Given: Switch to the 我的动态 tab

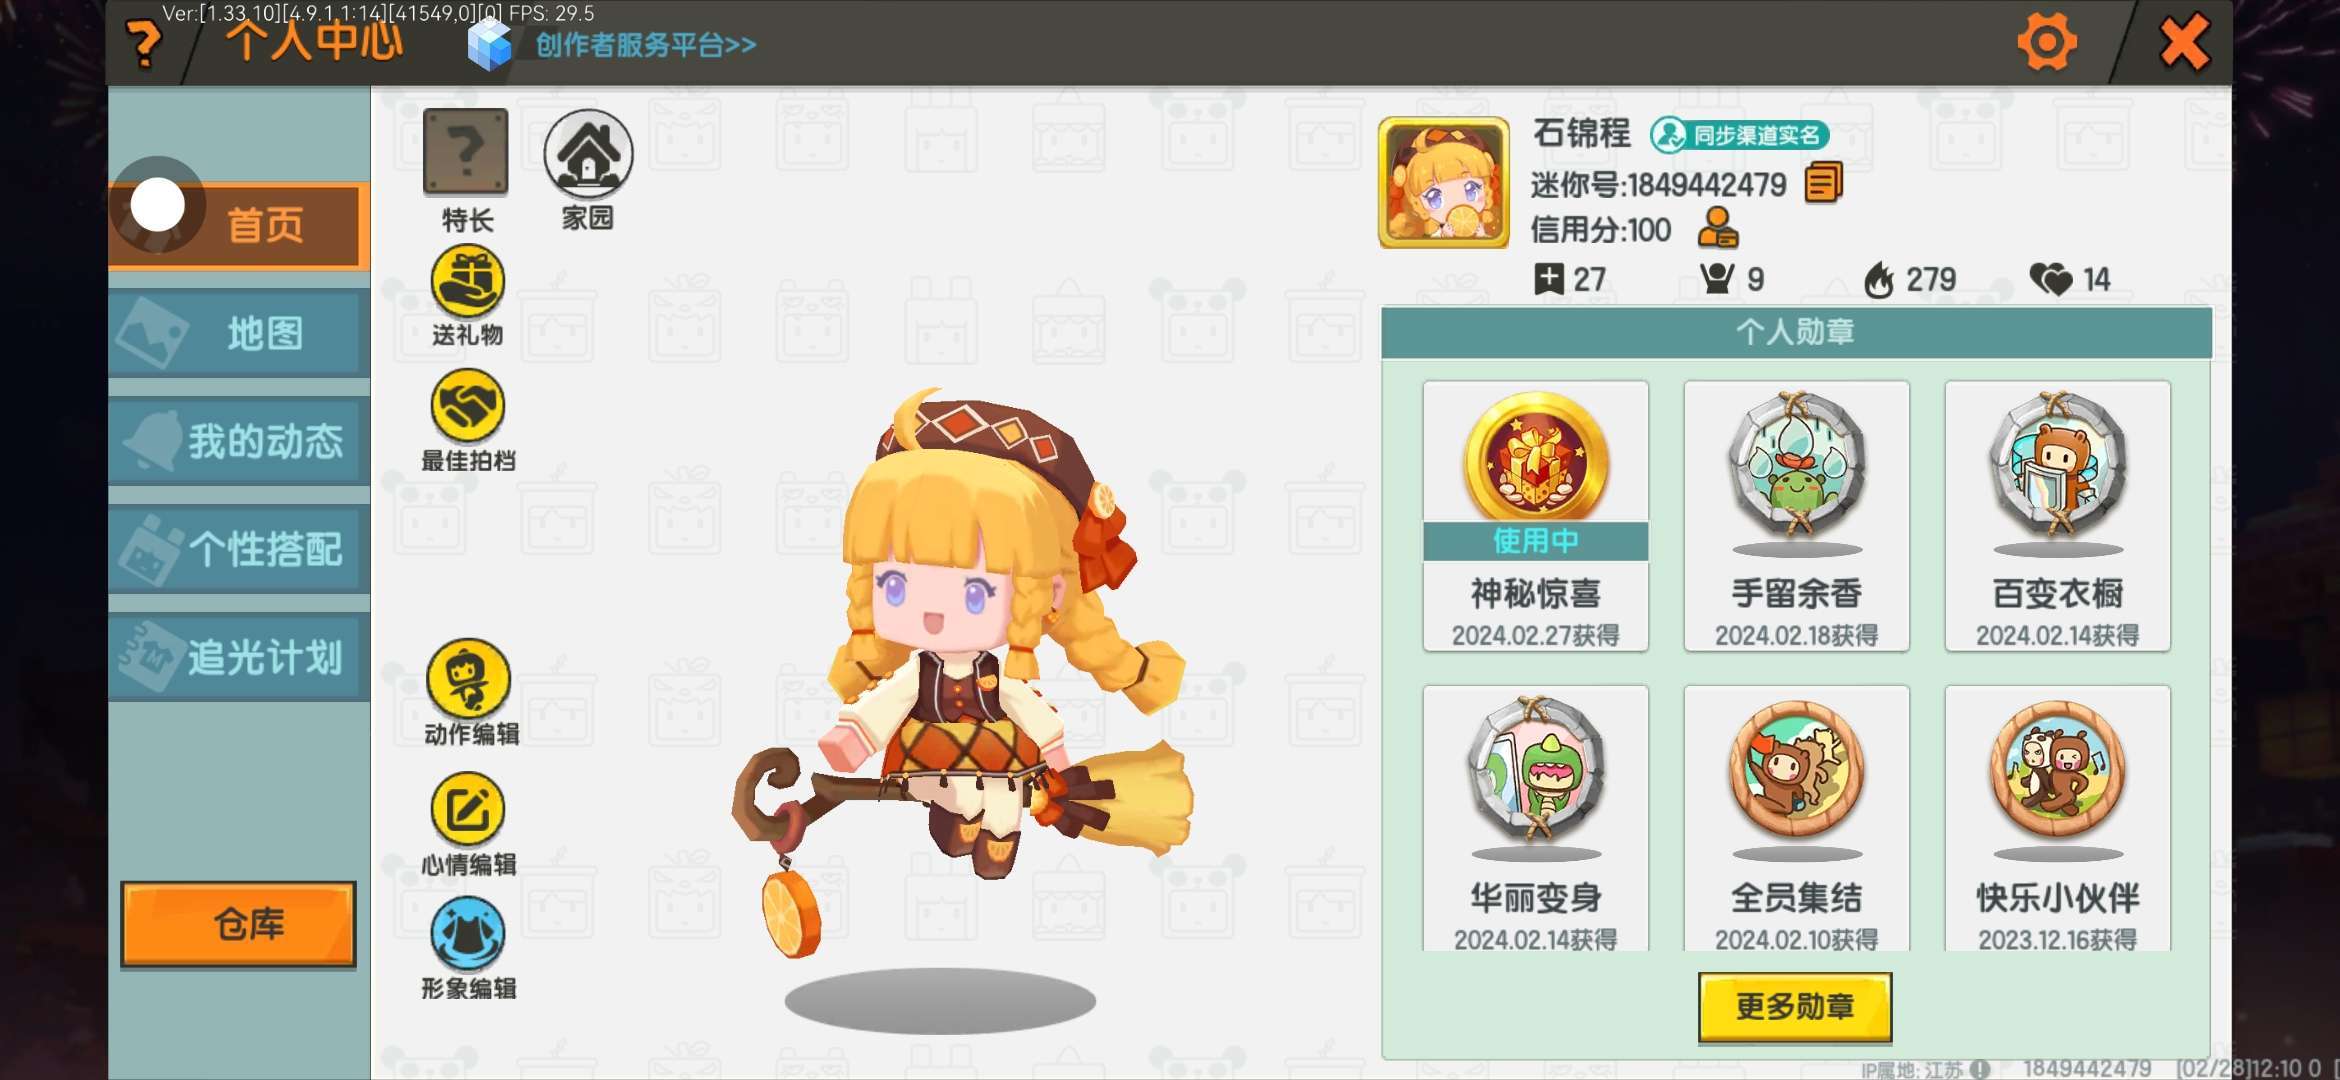Looking at the screenshot, I should coord(239,441).
